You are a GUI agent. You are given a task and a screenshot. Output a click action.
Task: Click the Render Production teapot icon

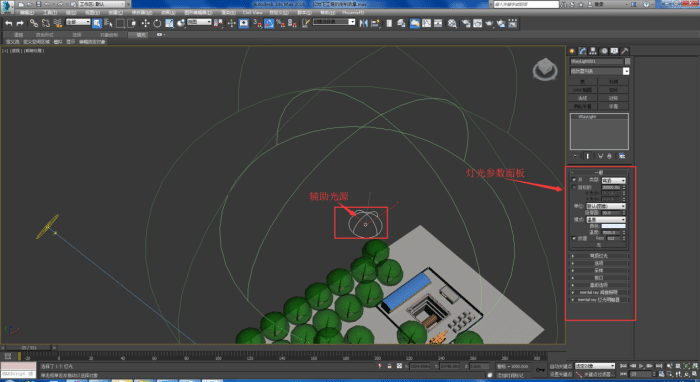(x=489, y=23)
